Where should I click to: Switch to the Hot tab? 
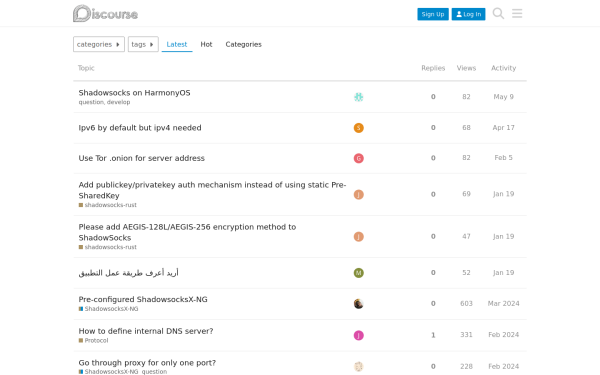pyautogui.click(x=206, y=44)
